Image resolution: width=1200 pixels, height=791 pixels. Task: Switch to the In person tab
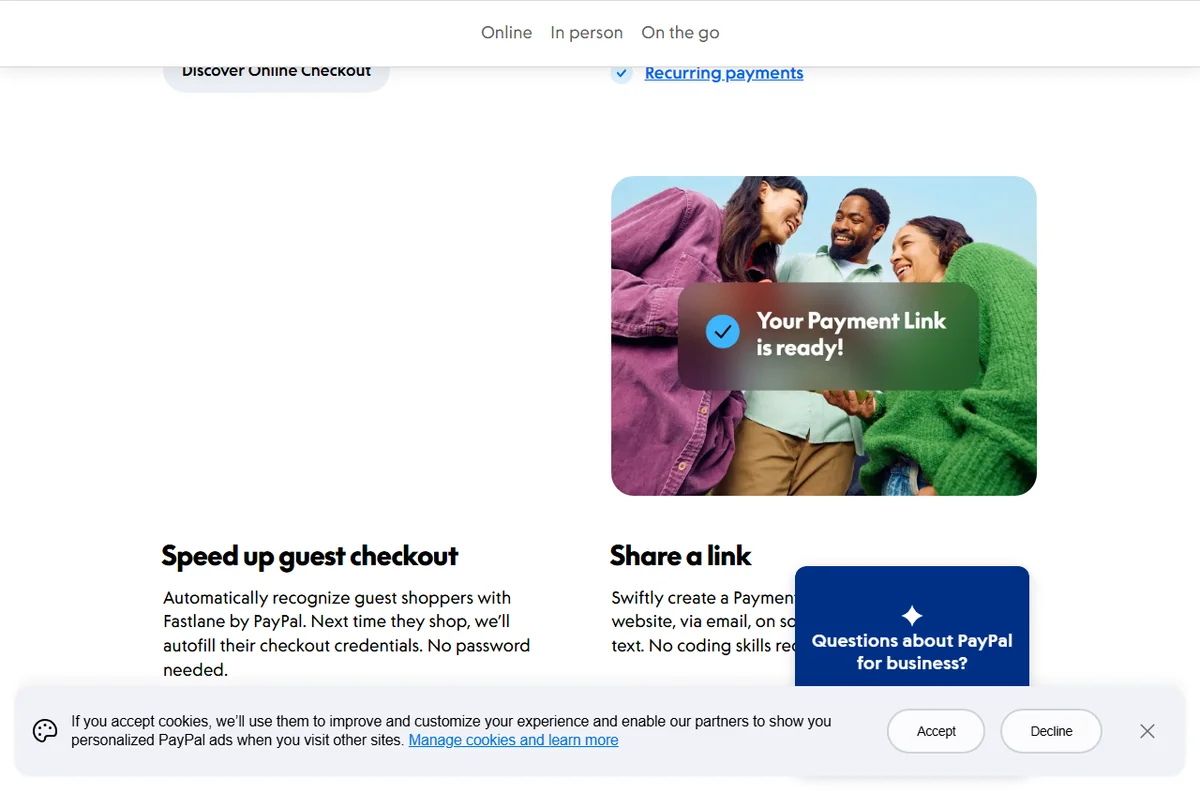click(x=586, y=32)
